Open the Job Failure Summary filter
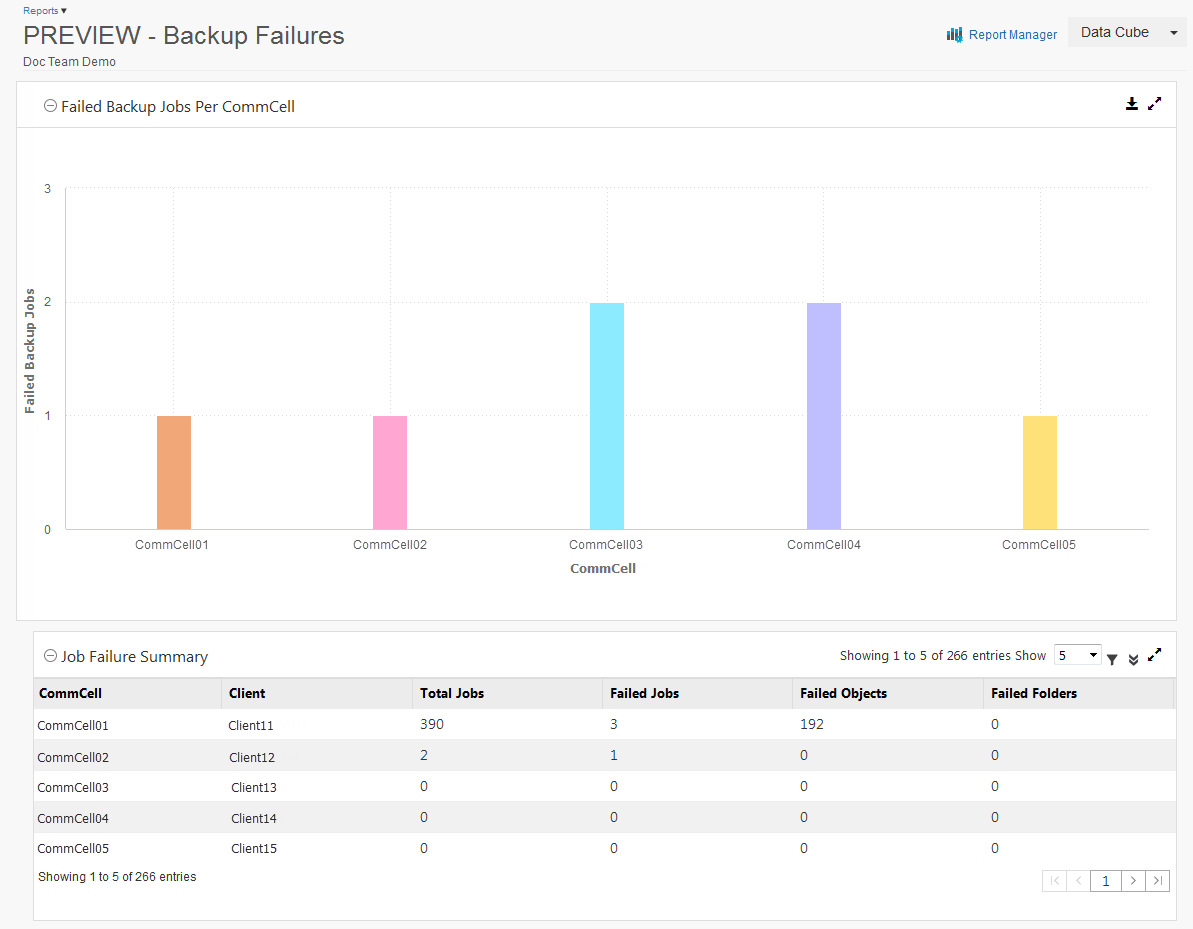 point(1112,658)
